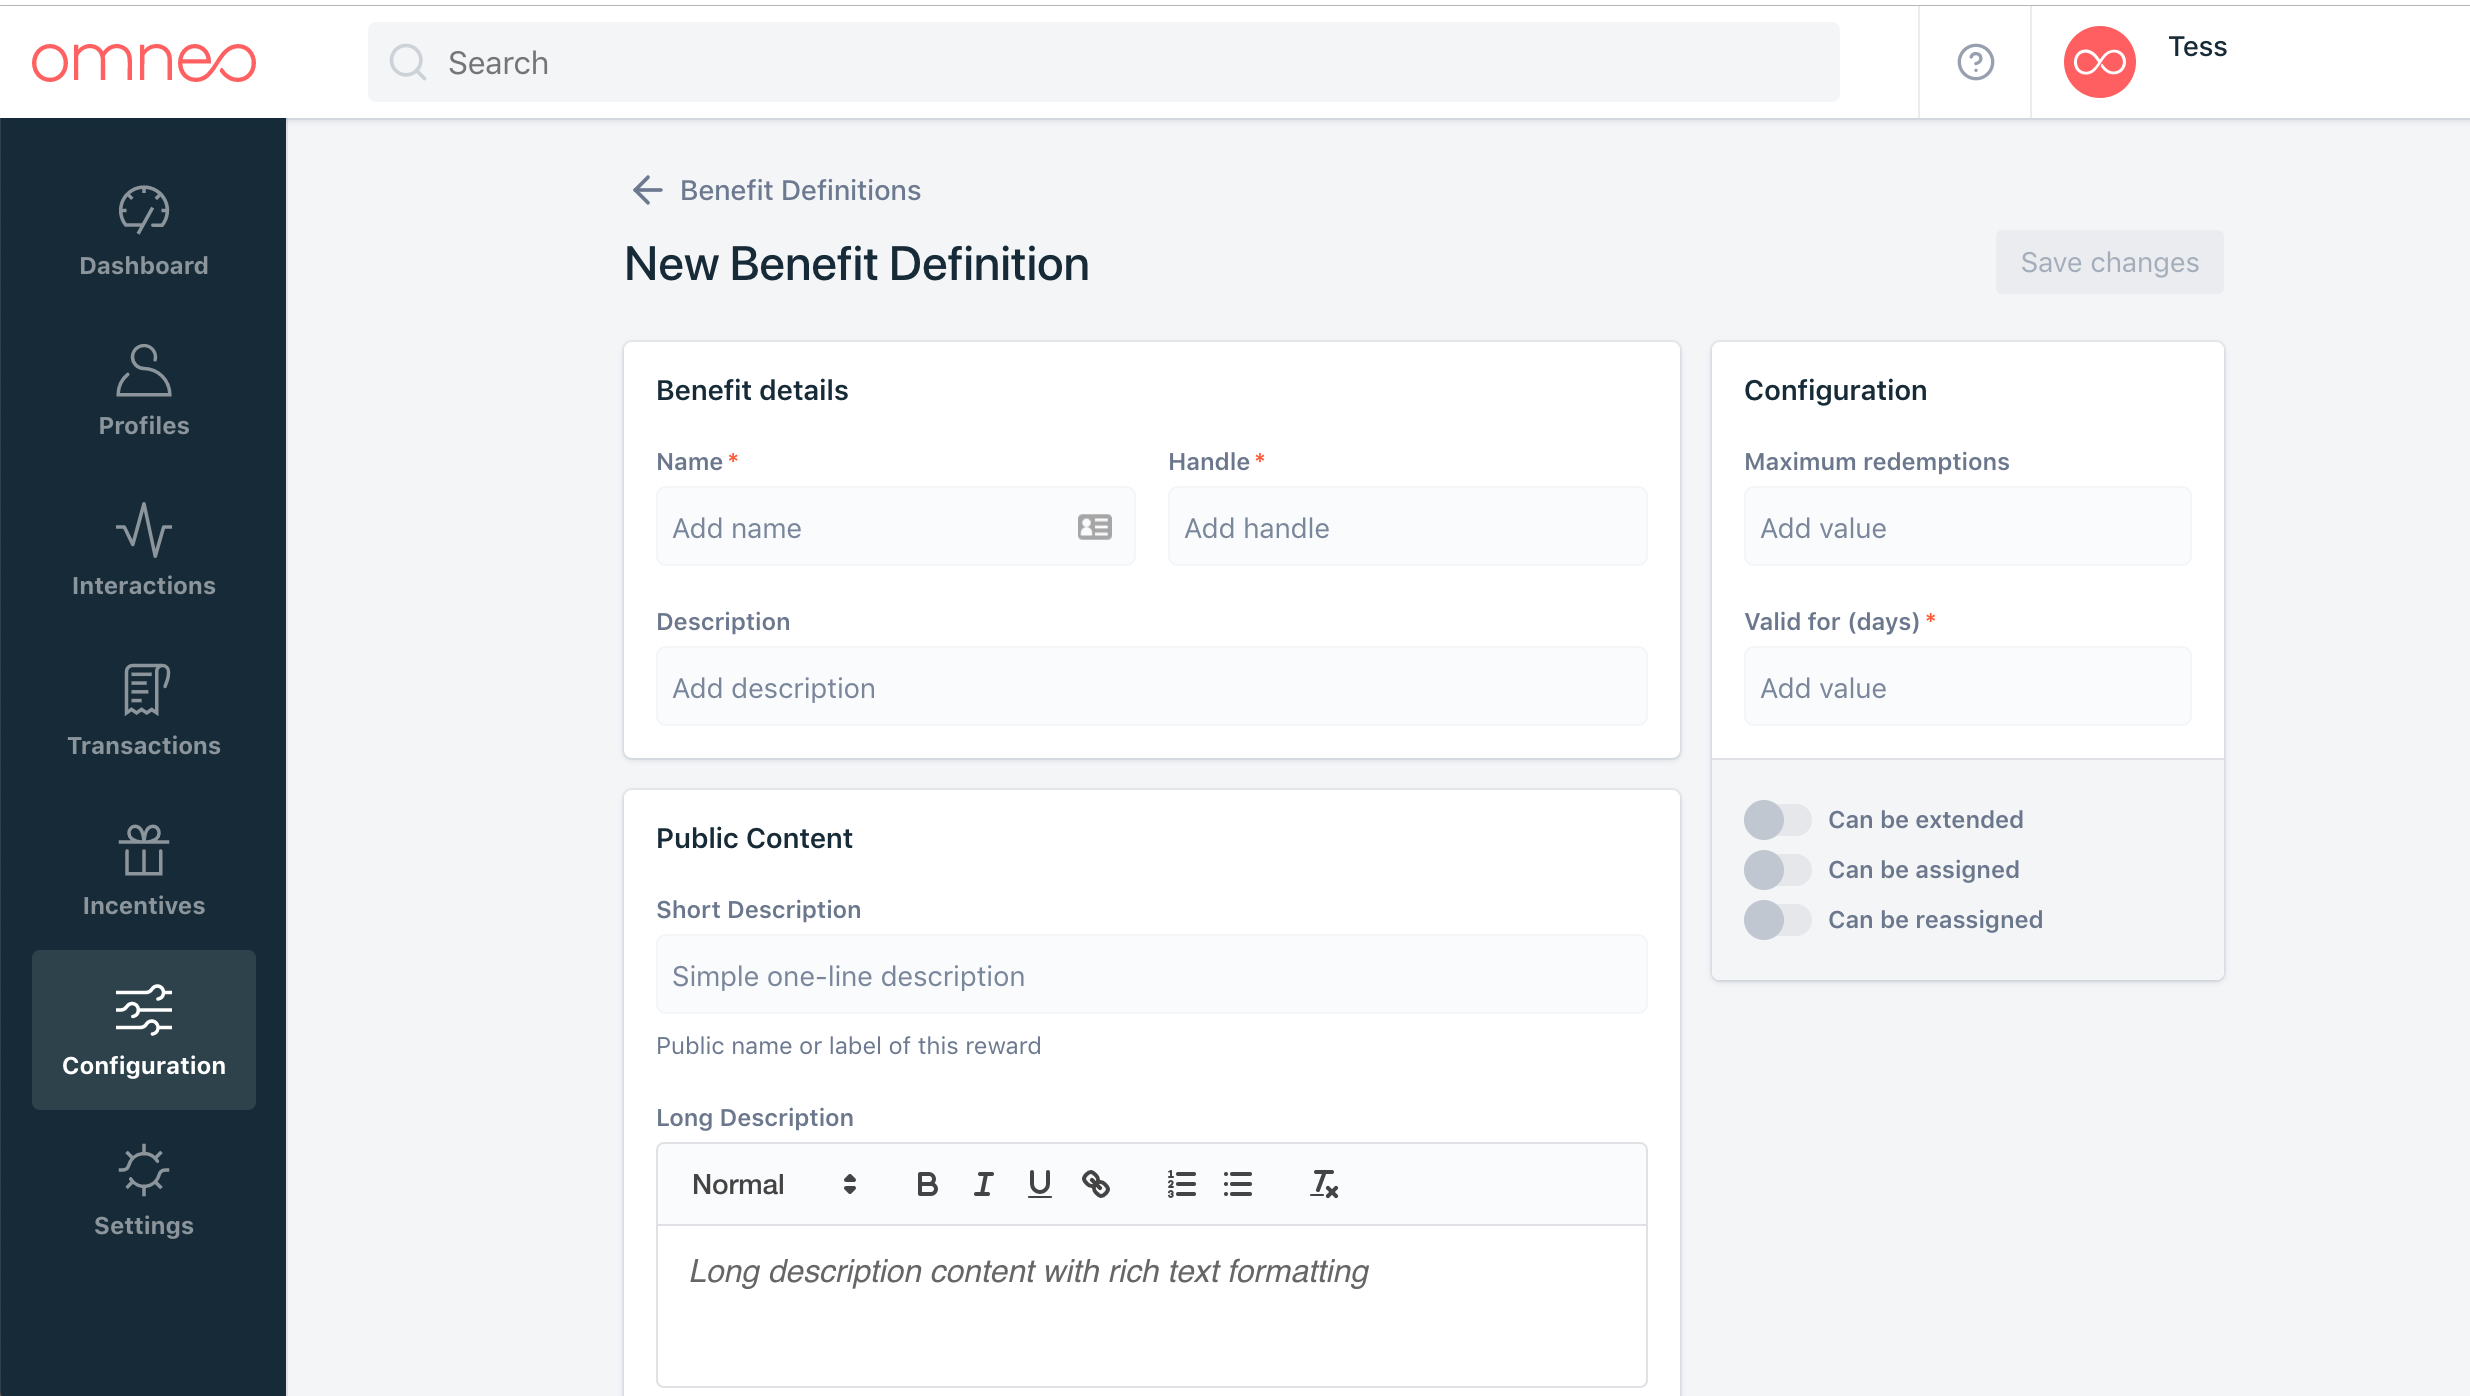Click the Public Content section title
The width and height of the screenshot is (2470, 1396).
[754, 838]
